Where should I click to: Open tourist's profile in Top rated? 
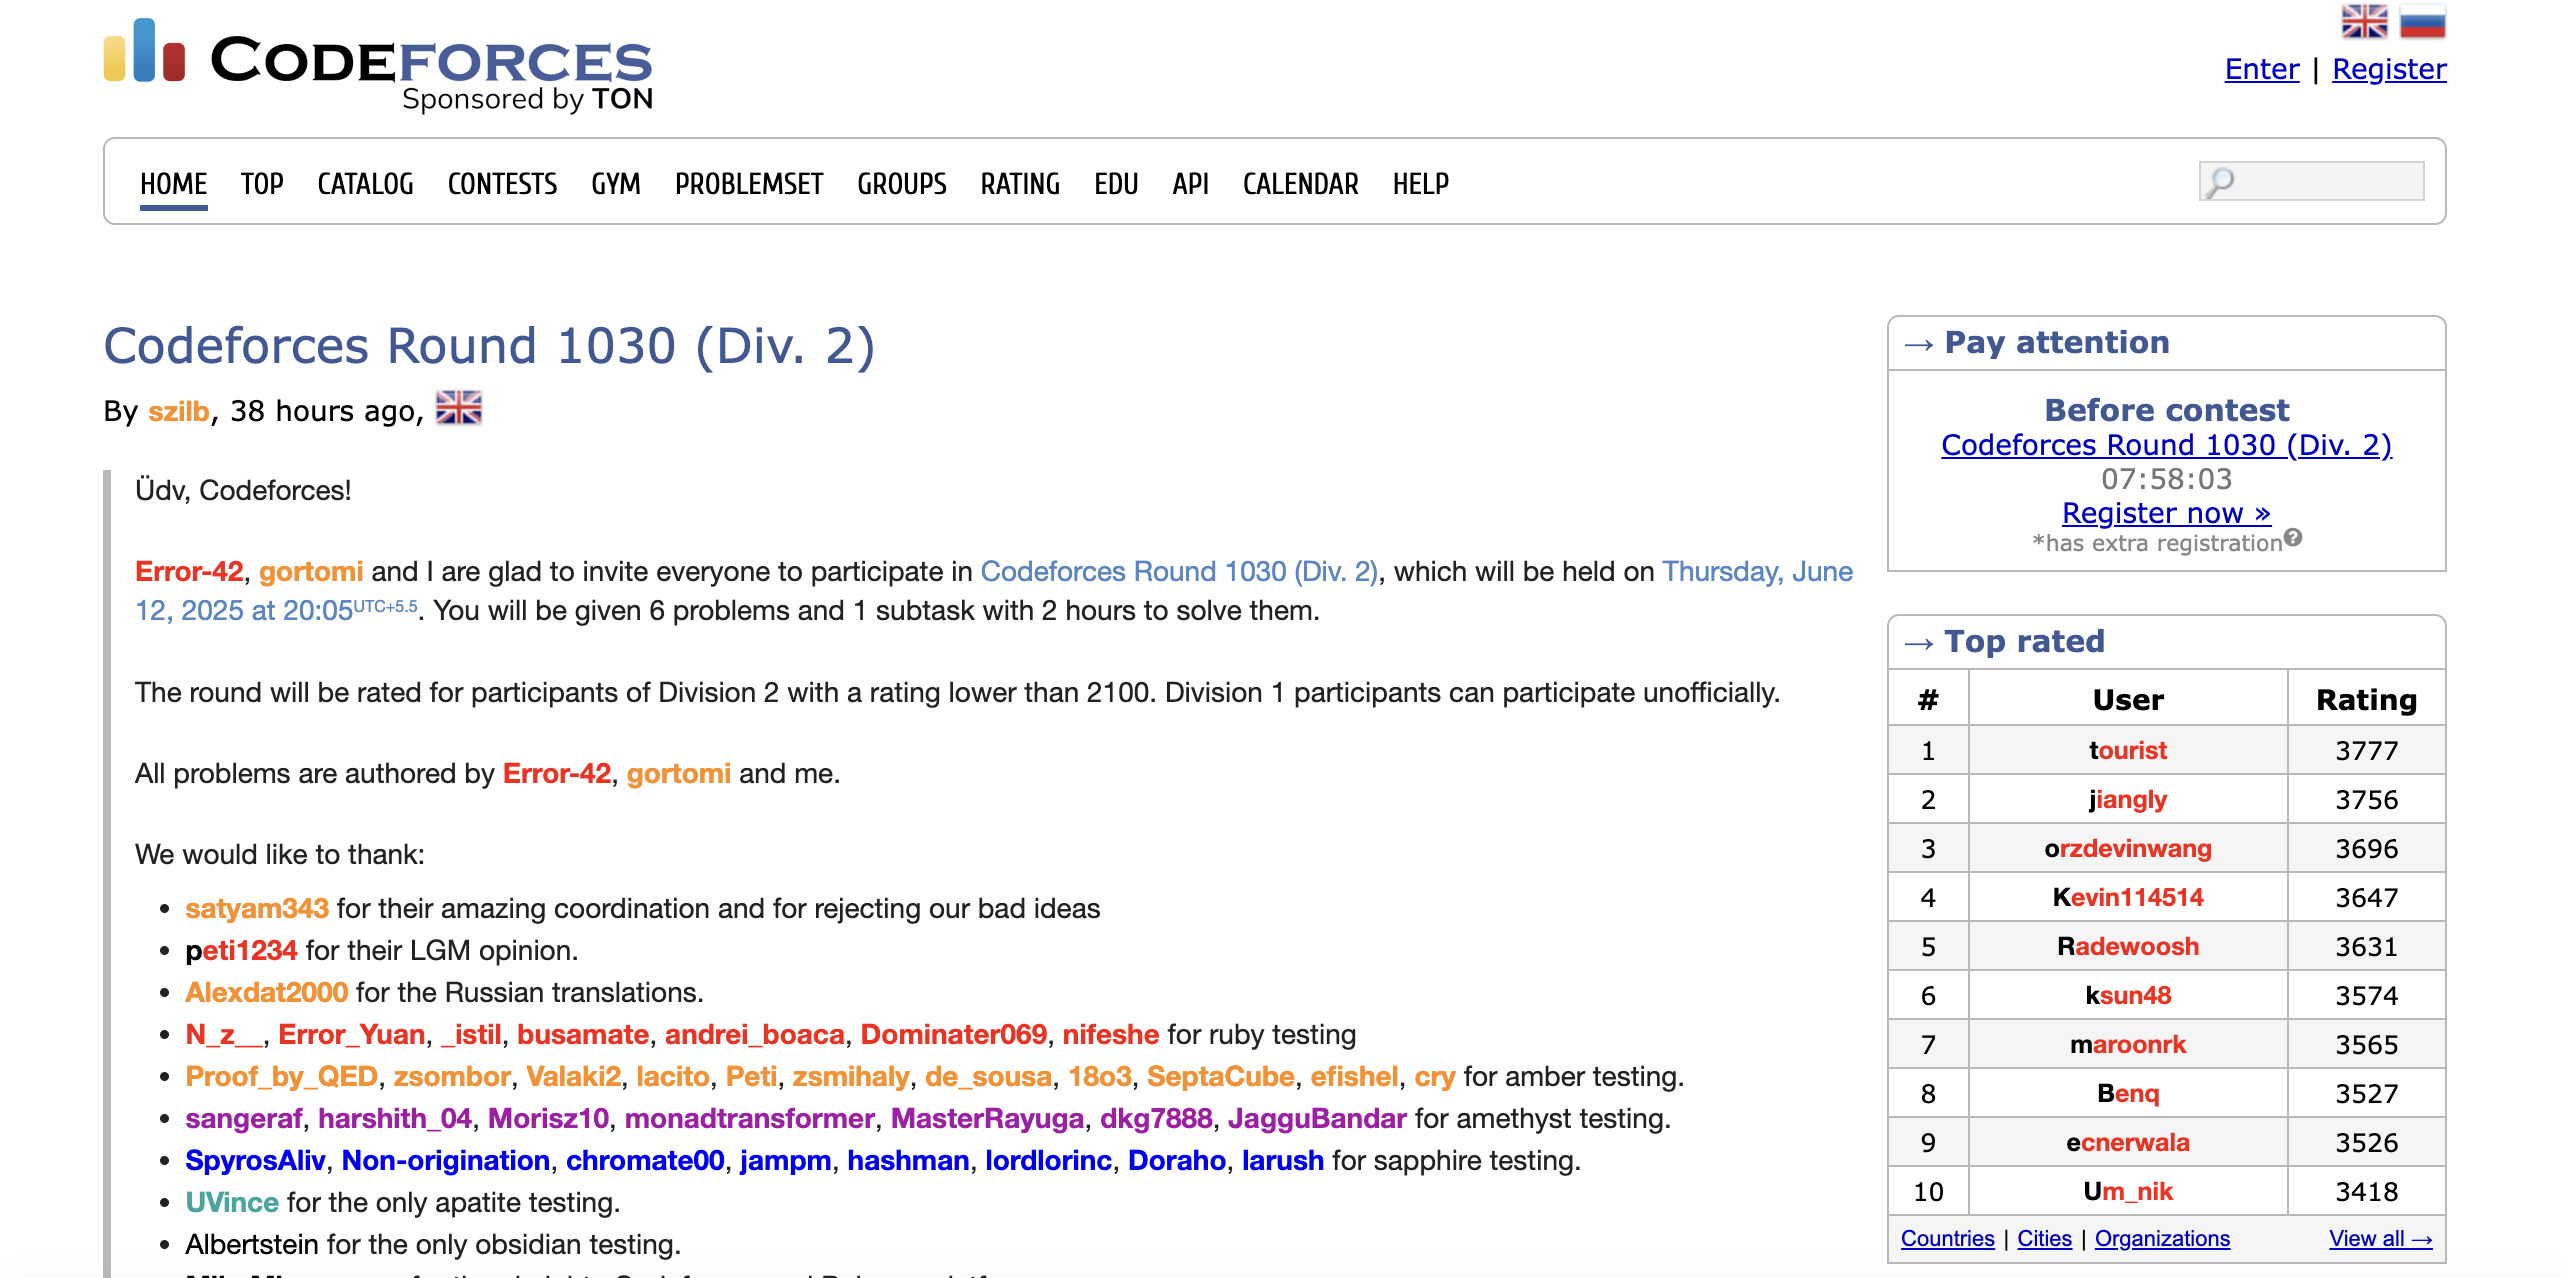(x=2127, y=750)
